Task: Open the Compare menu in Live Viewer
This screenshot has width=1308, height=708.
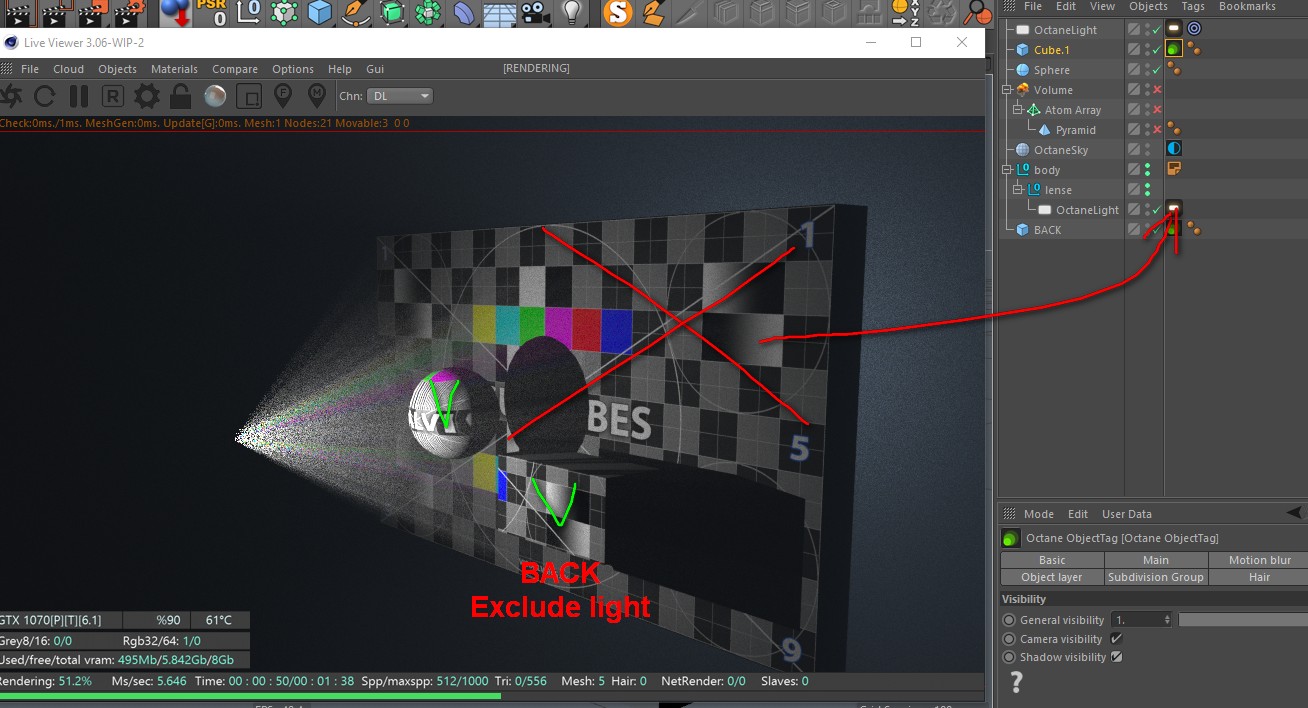Action: (234, 69)
